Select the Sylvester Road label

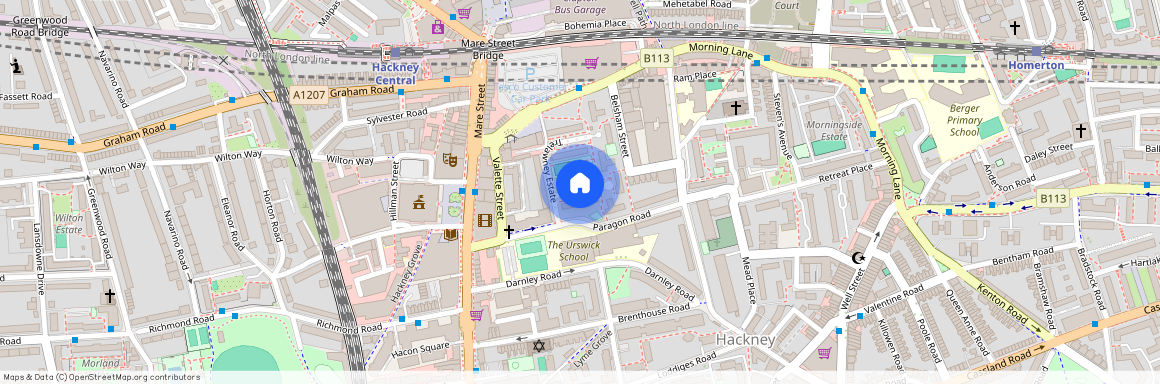pyautogui.click(x=397, y=118)
